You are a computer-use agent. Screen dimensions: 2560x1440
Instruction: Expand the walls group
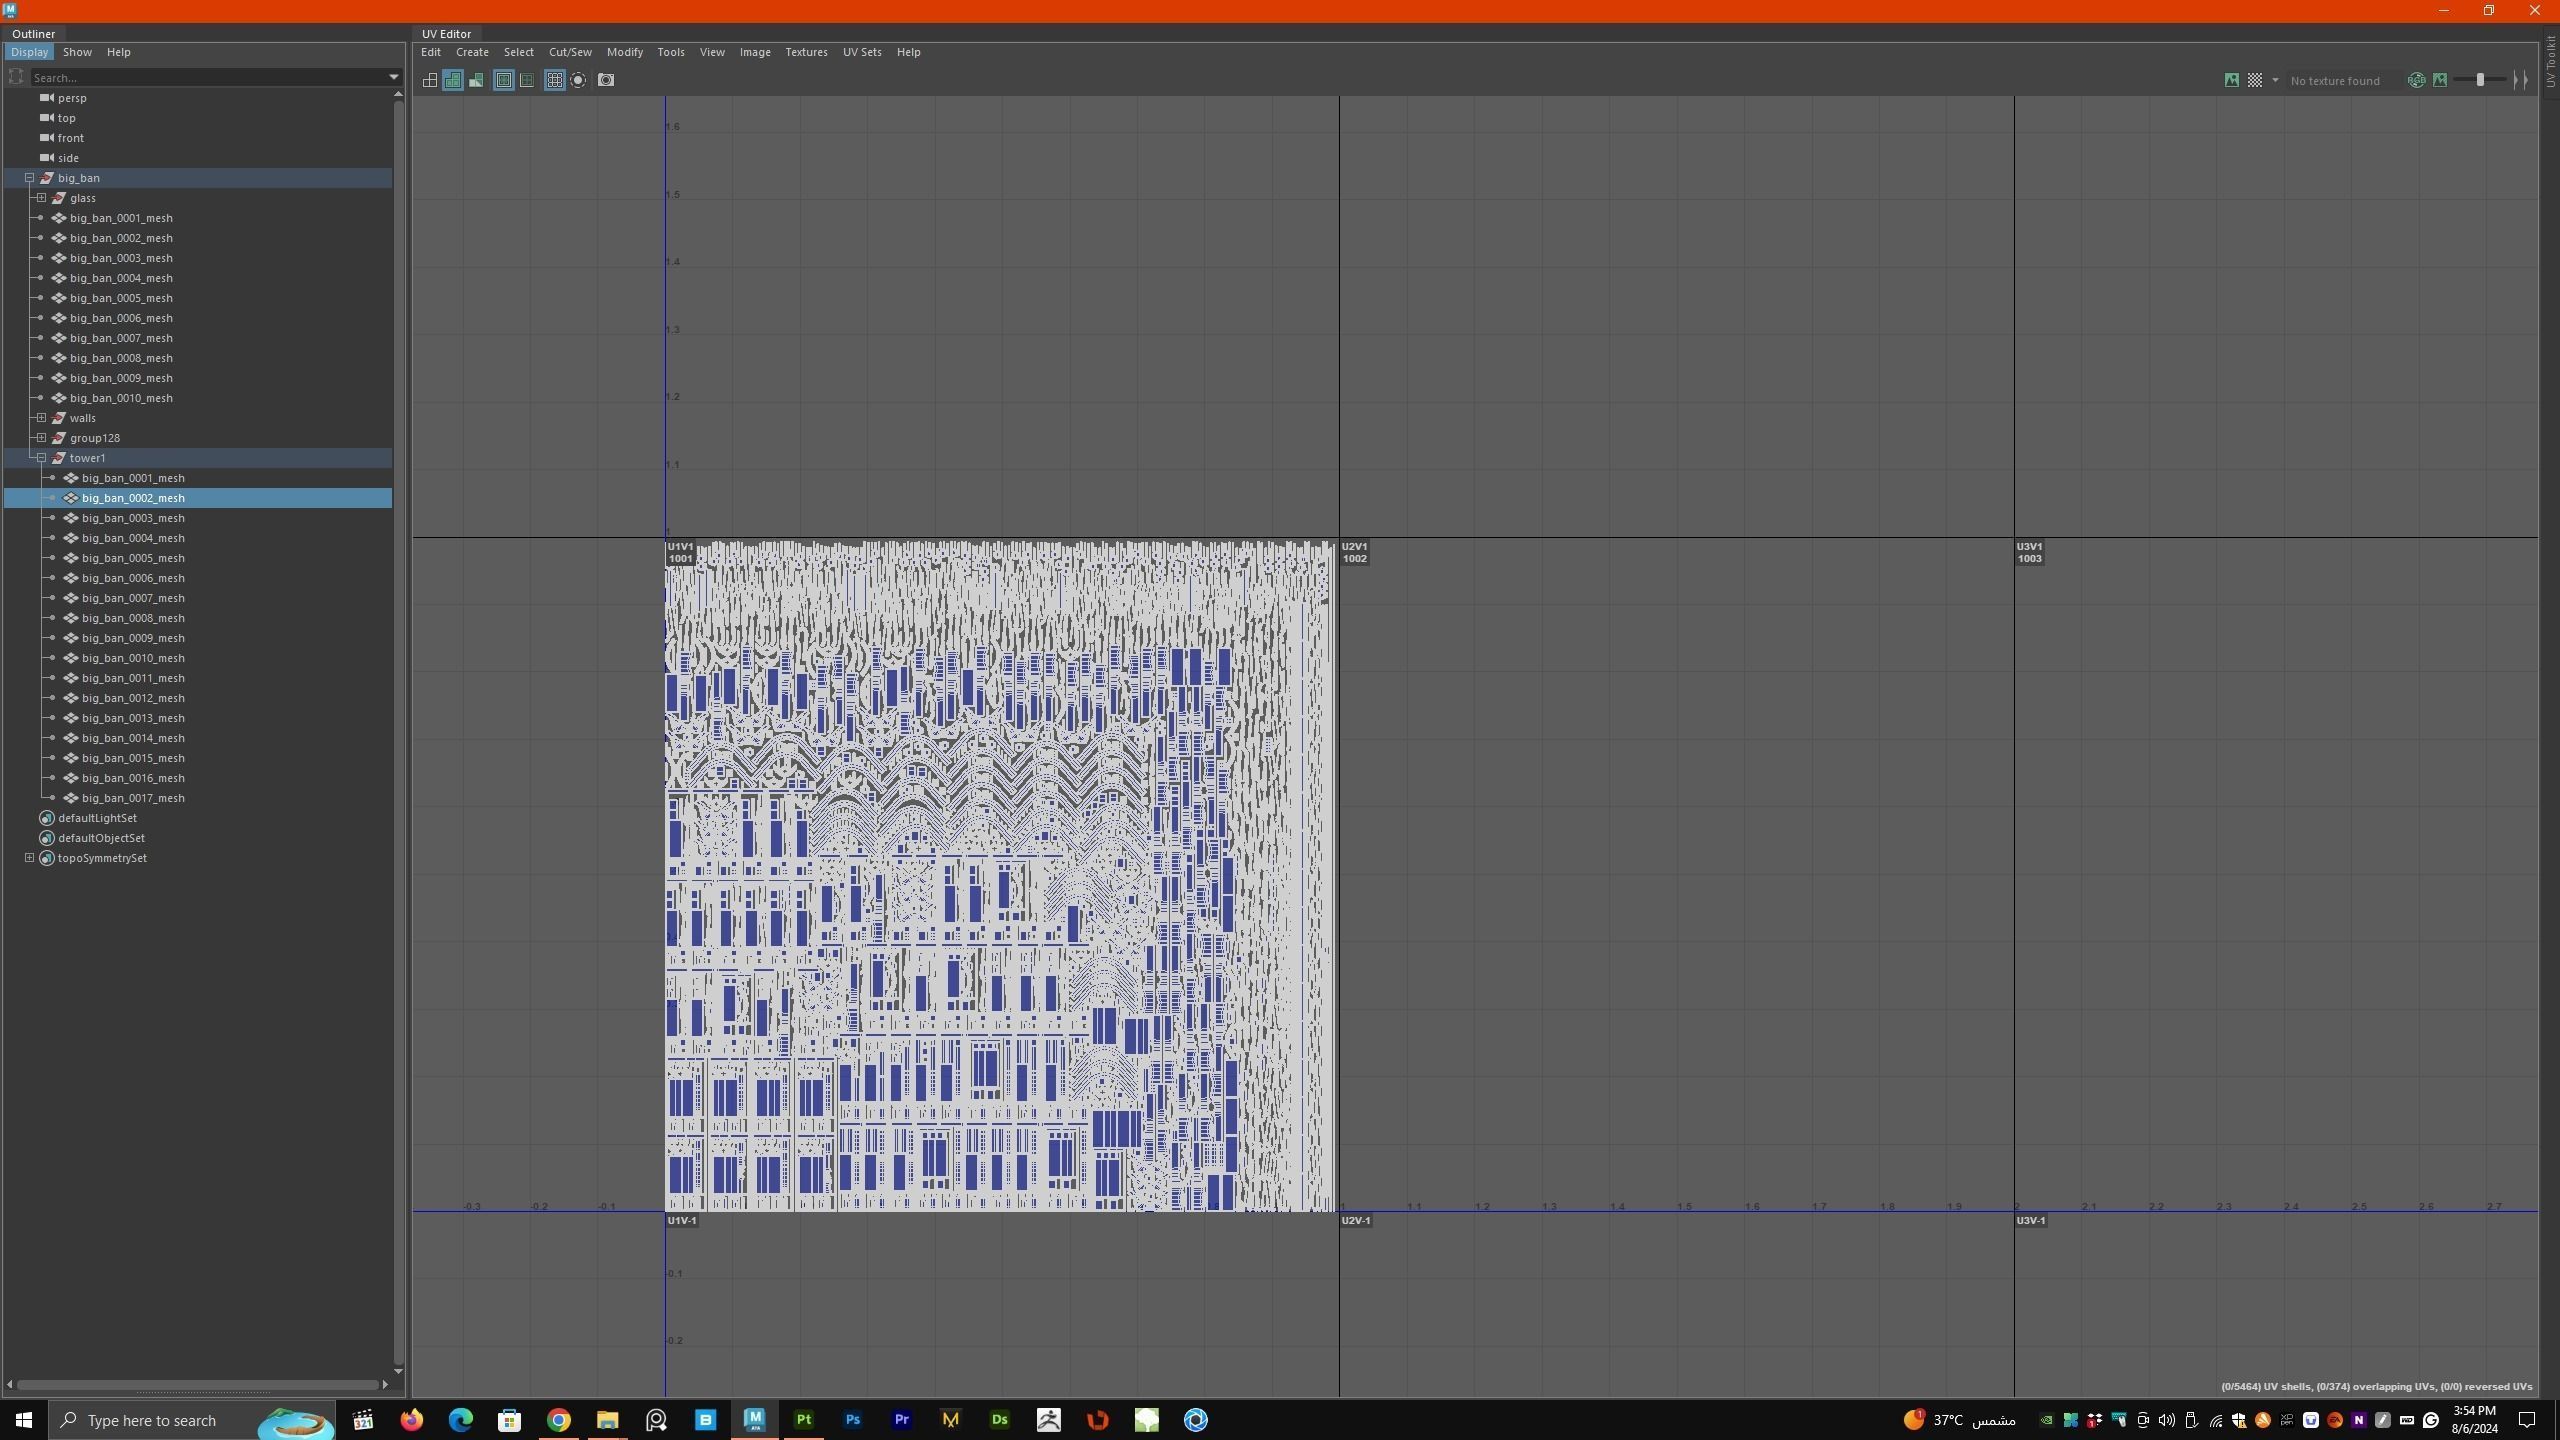tap(42, 418)
